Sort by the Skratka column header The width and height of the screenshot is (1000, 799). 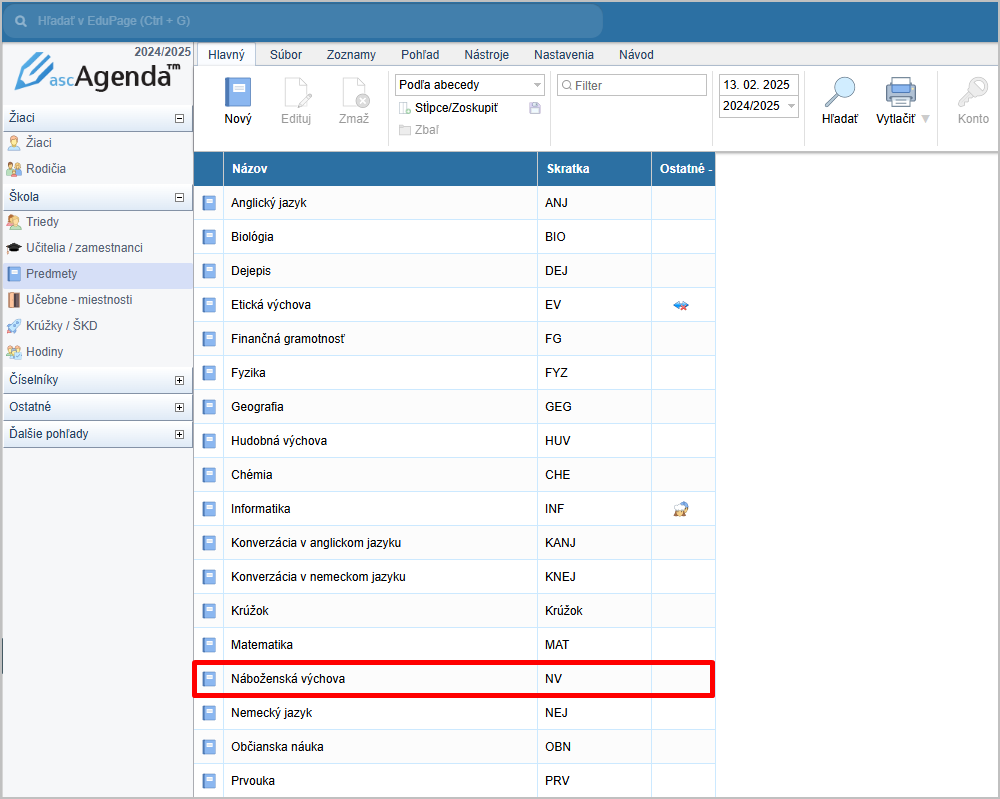tap(594, 169)
